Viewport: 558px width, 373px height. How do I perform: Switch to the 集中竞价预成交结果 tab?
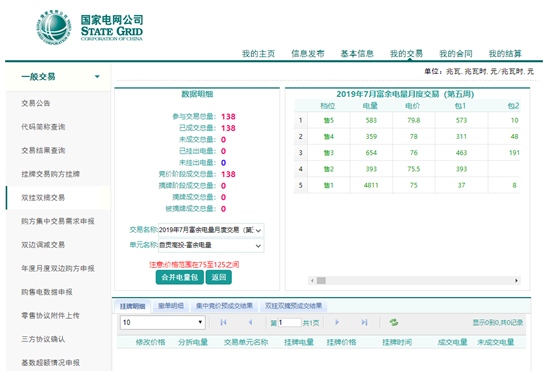224,306
